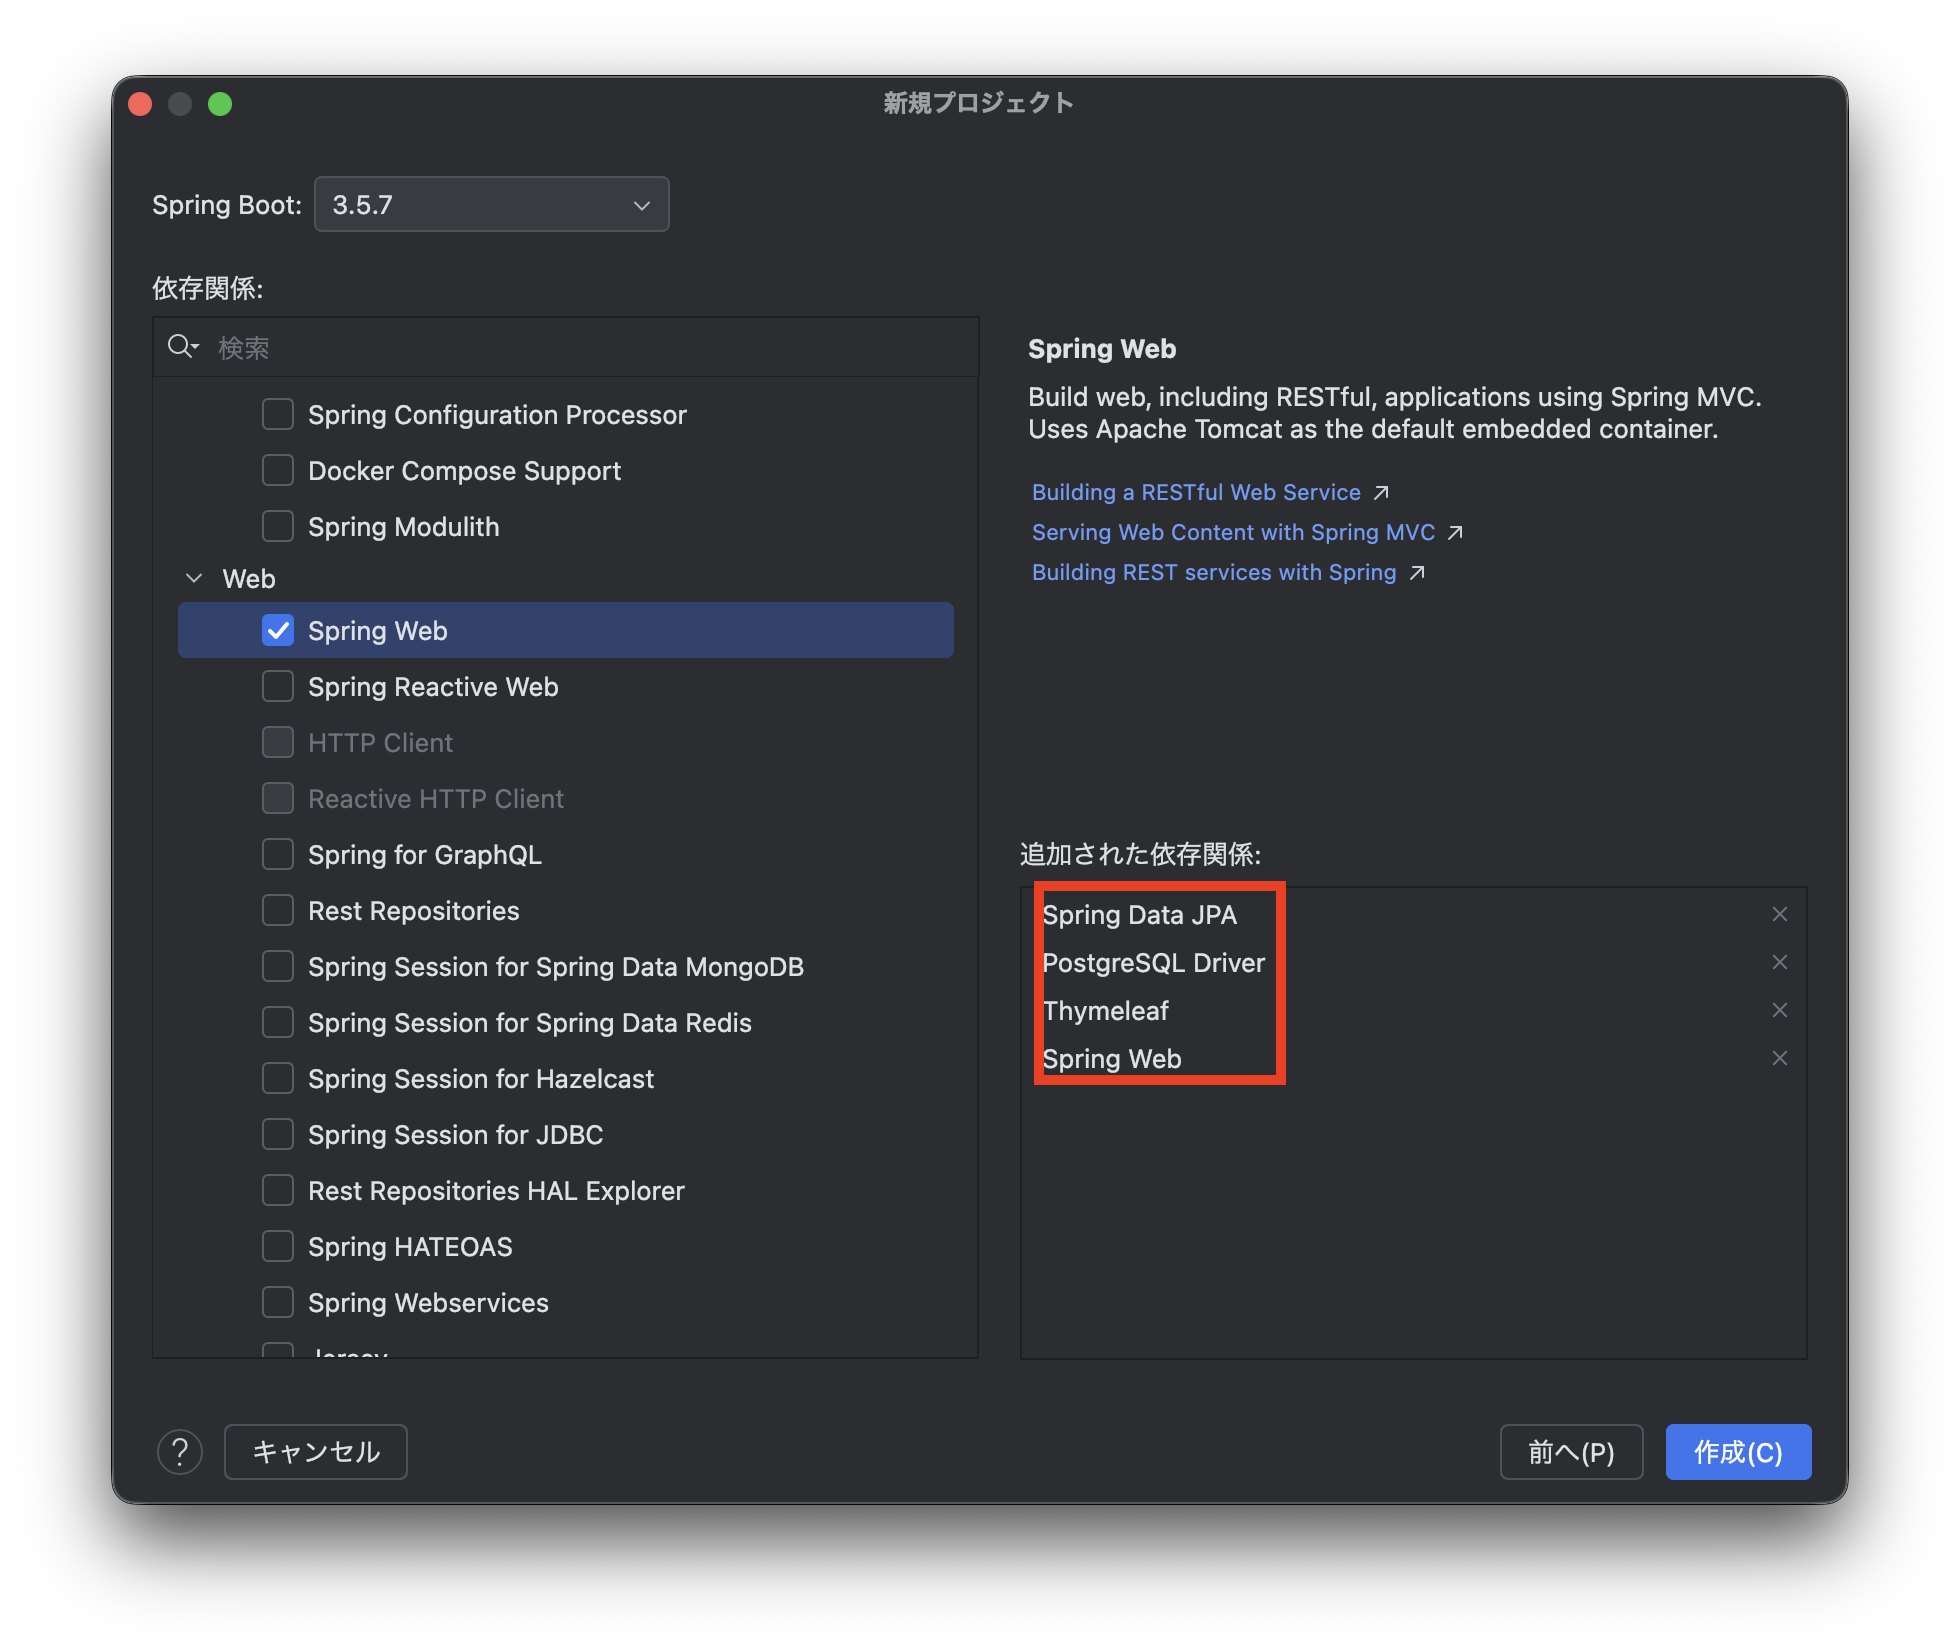Enable Spring Reactive Web checkbox

pos(278,686)
